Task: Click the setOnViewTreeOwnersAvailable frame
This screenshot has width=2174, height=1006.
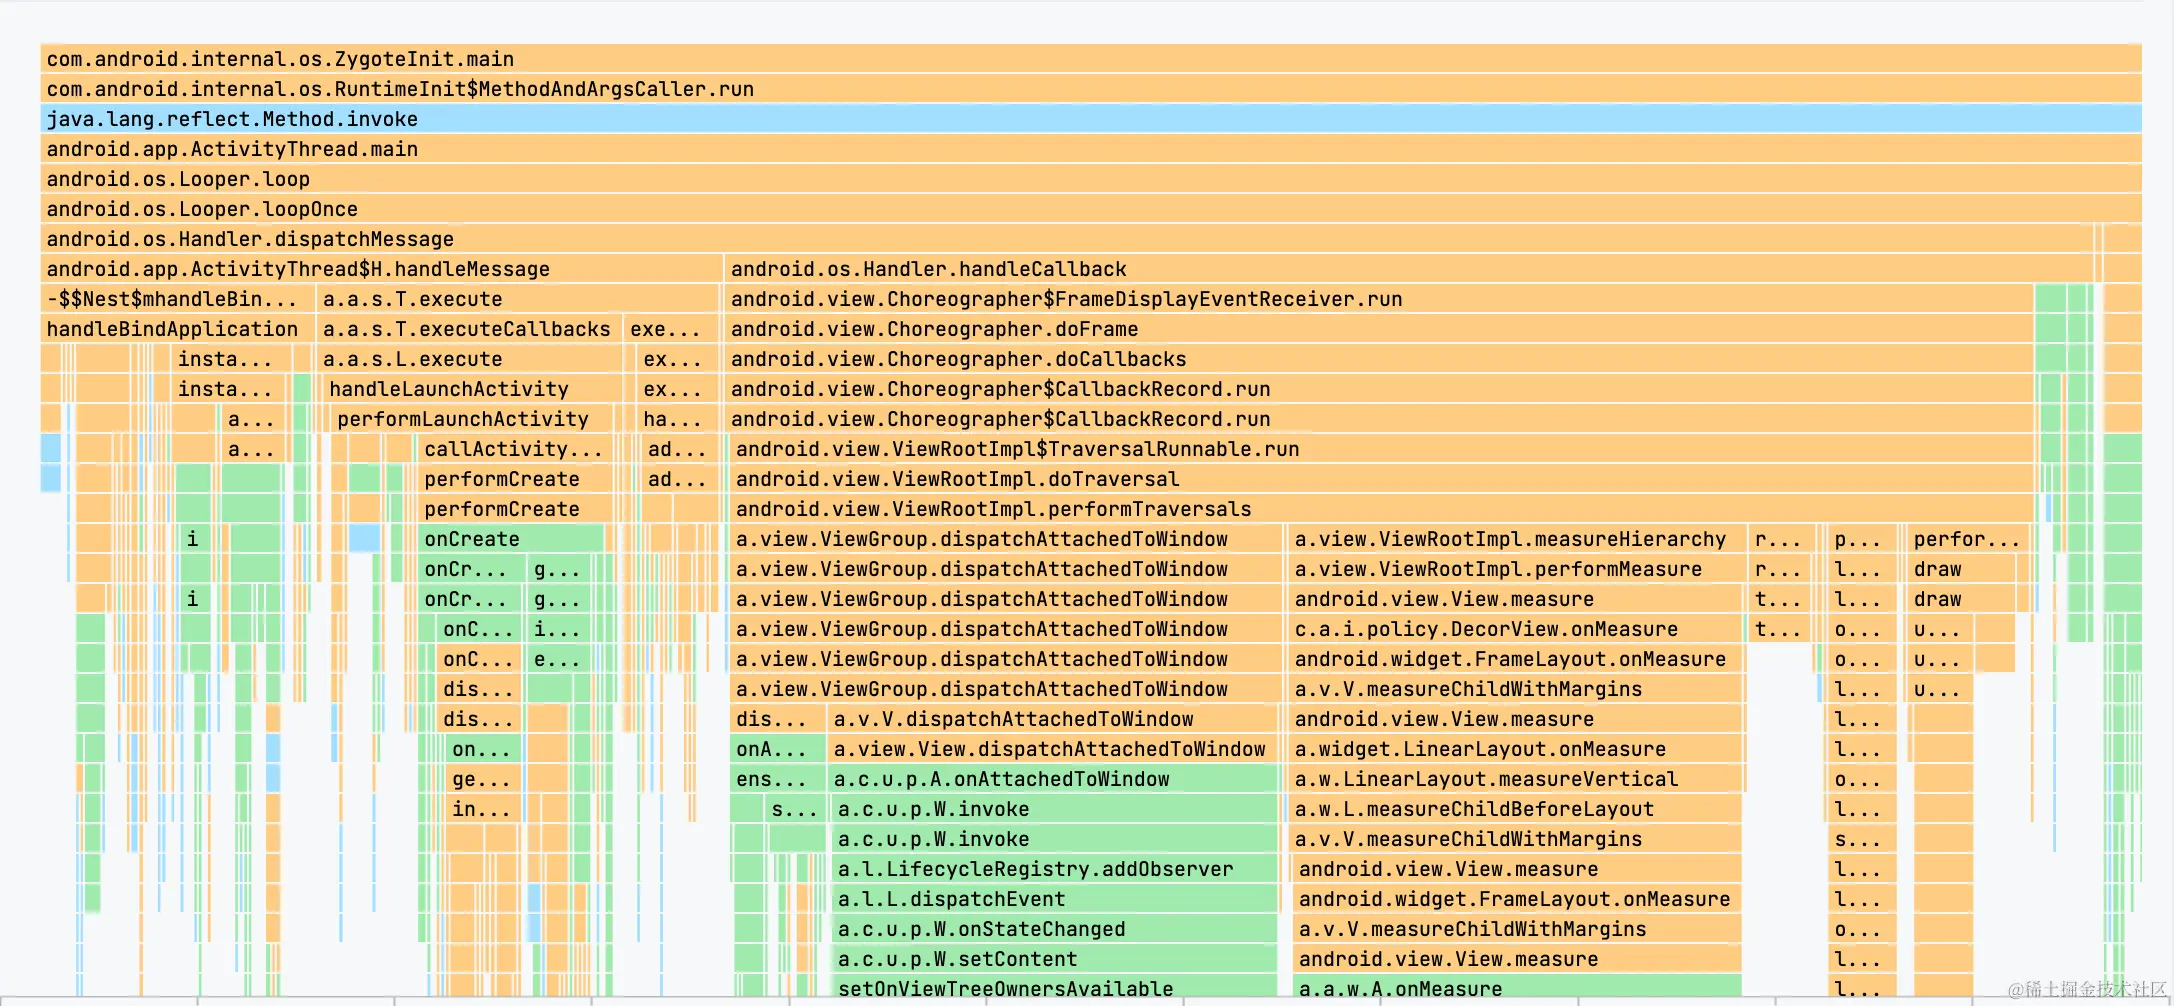Action: click(1055, 988)
